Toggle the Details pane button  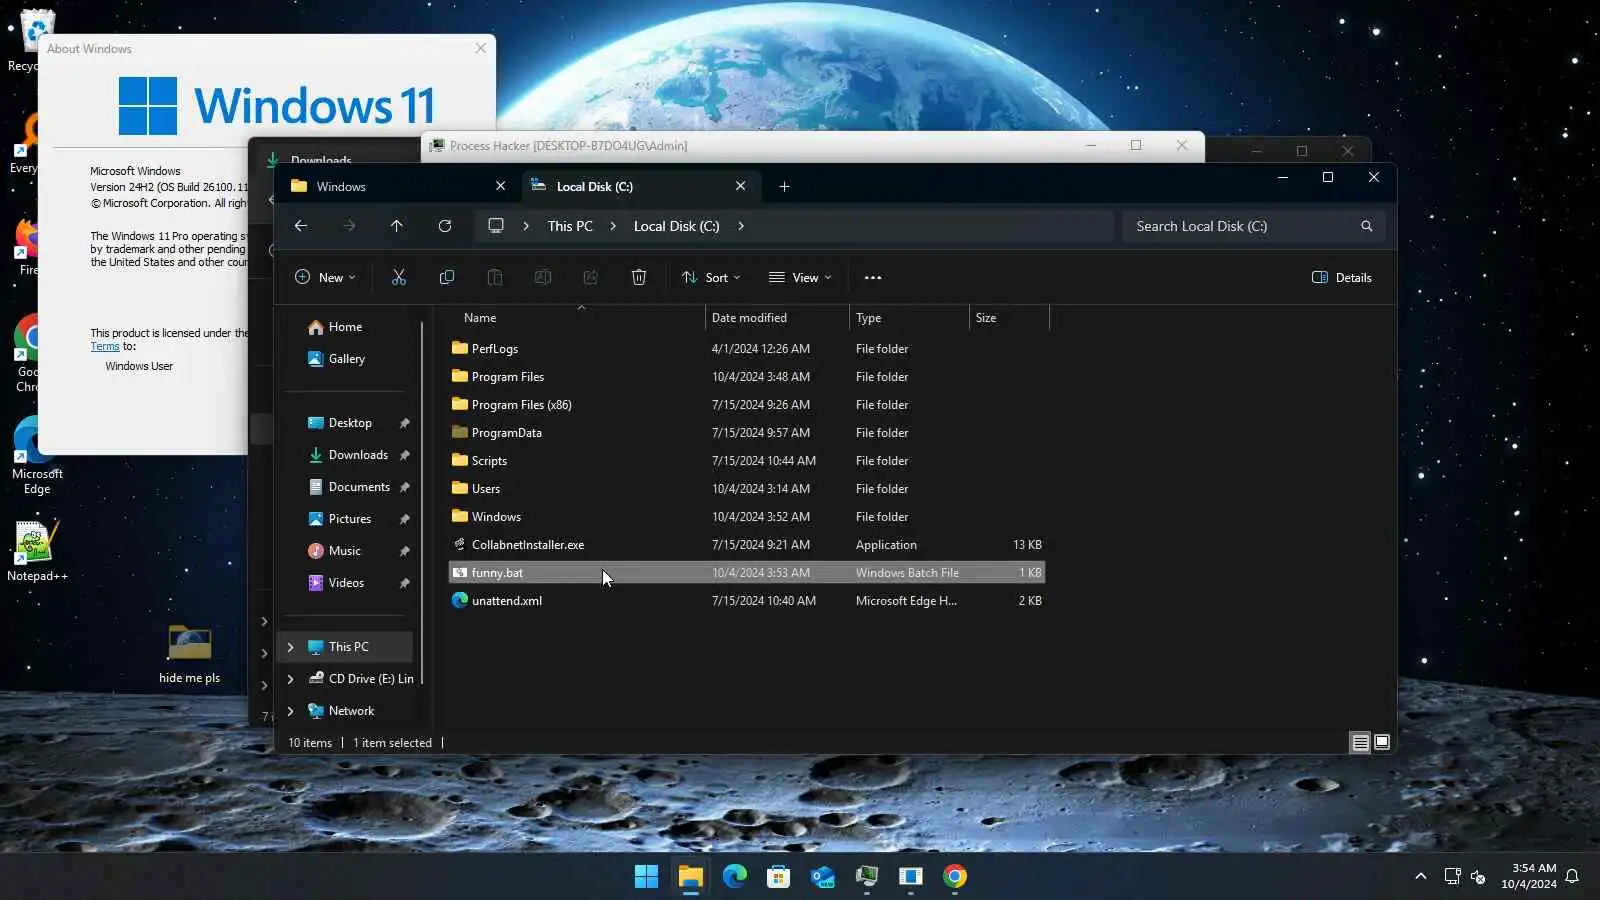click(x=1342, y=278)
